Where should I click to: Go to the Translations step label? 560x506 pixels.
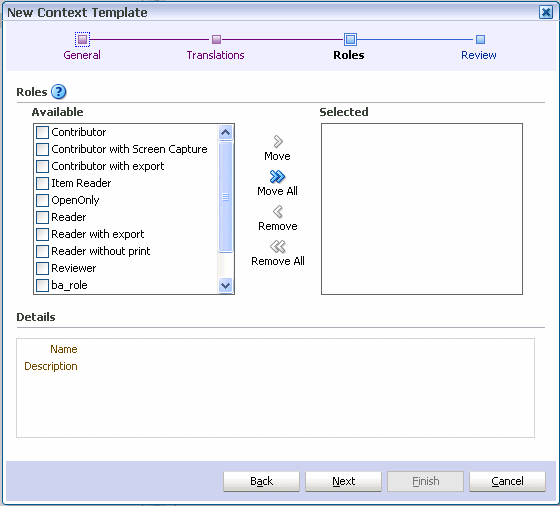pos(215,55)
